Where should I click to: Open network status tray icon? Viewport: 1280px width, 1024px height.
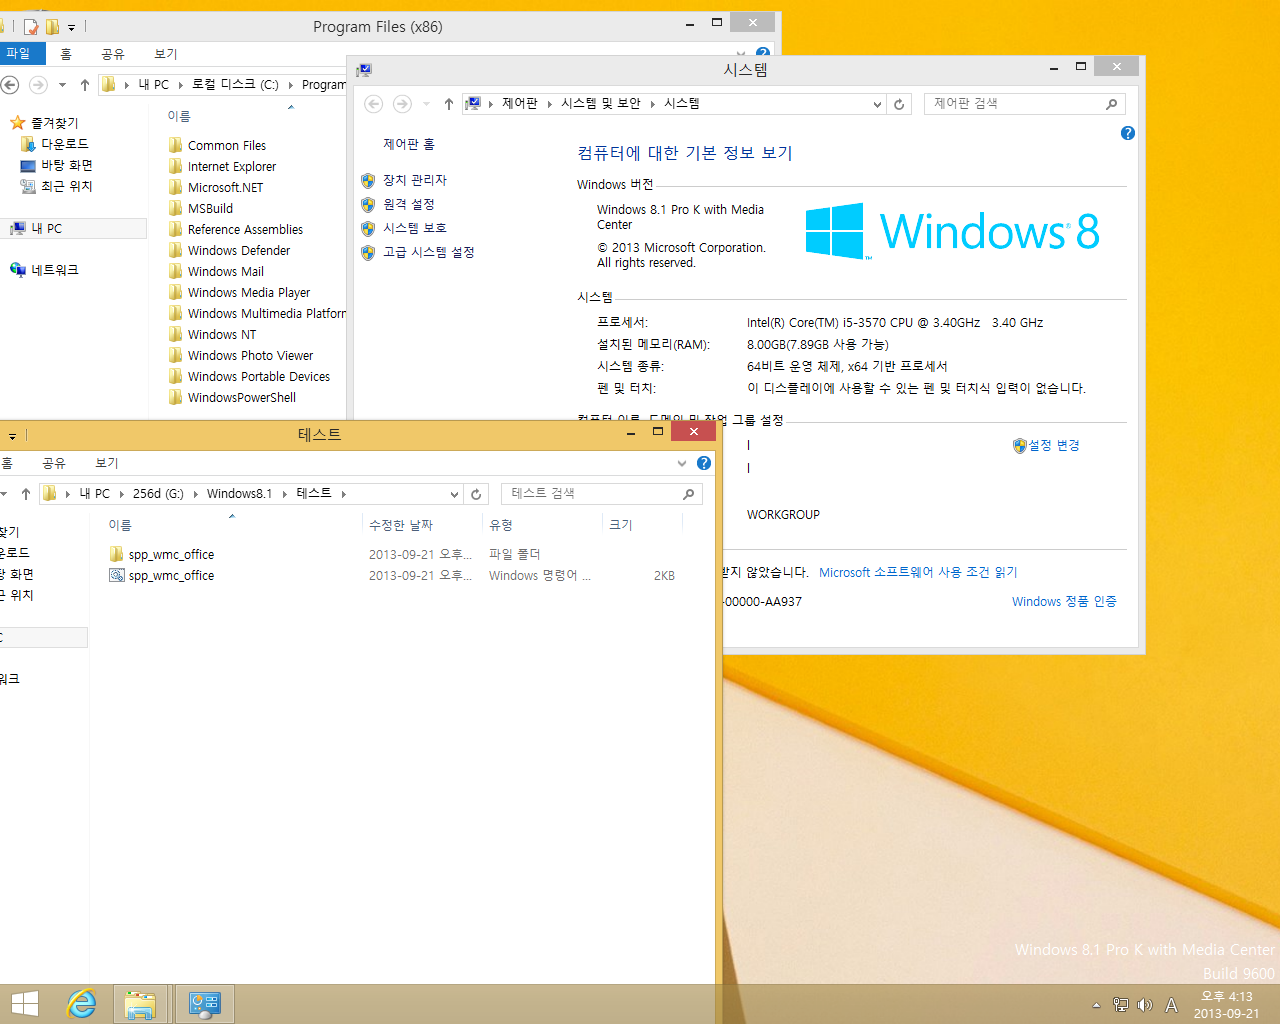[x=1120, y=1005]
